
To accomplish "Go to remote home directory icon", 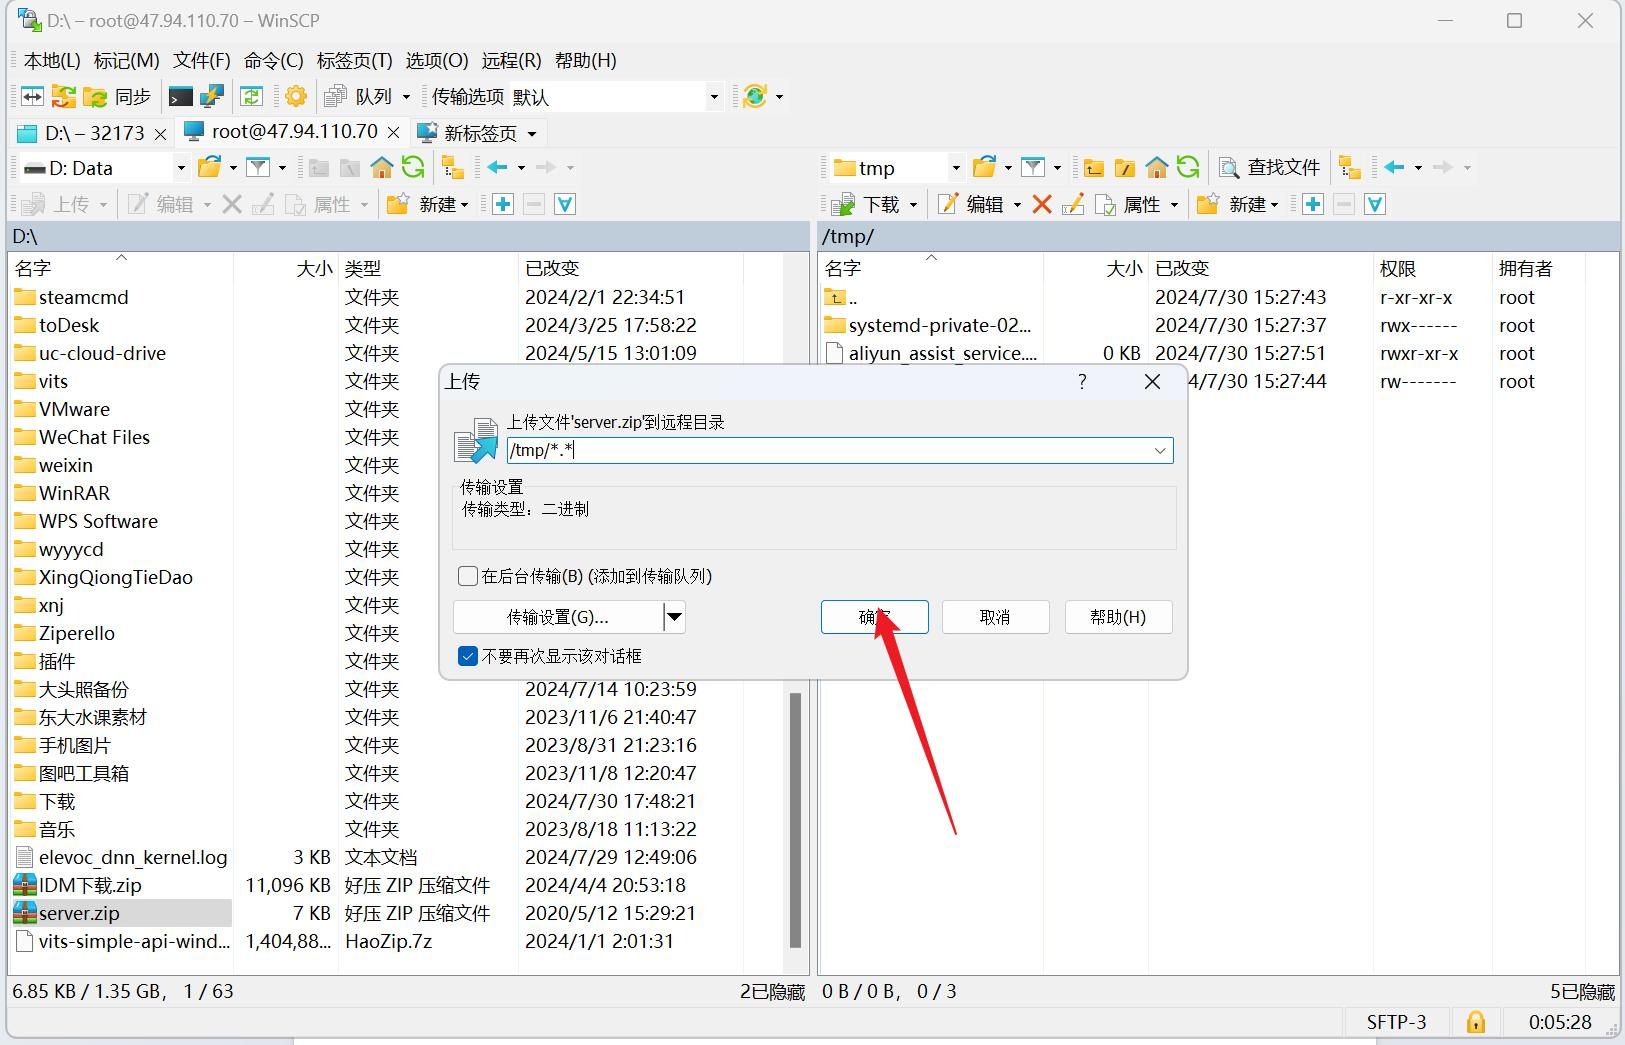I will pos(1157,167).
